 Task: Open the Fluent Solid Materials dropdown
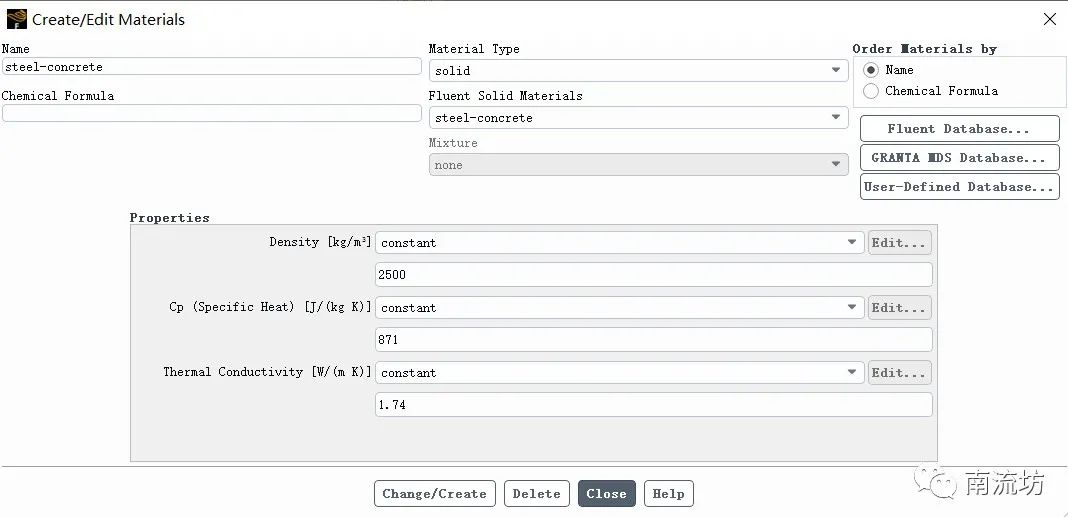pyautogui.click(x=638, y=118)
